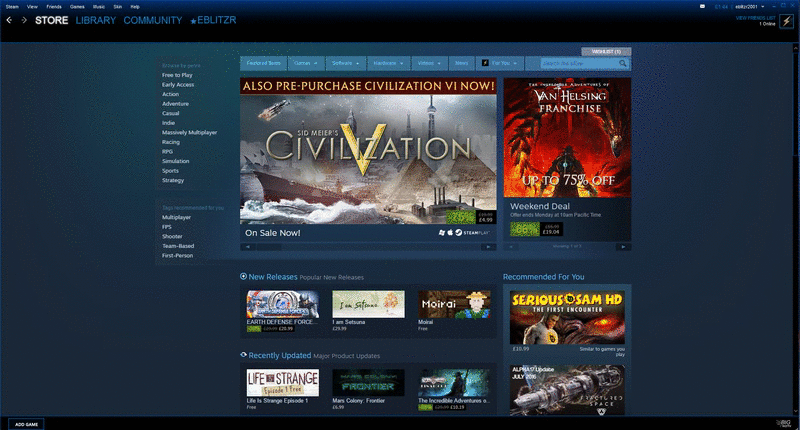
Task: Open the Help menu
Action: tap(135, 7)
